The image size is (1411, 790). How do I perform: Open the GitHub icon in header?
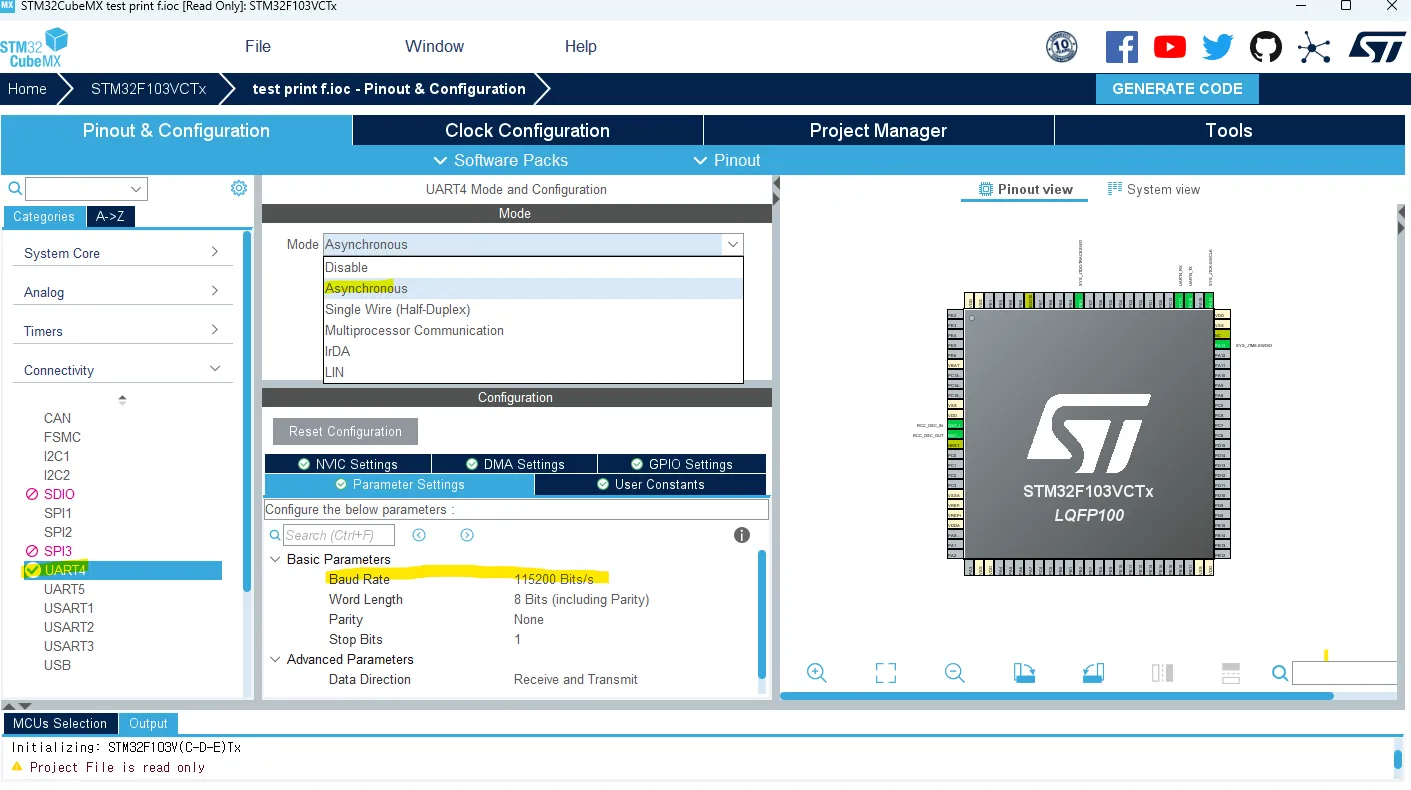point(1266,47)
